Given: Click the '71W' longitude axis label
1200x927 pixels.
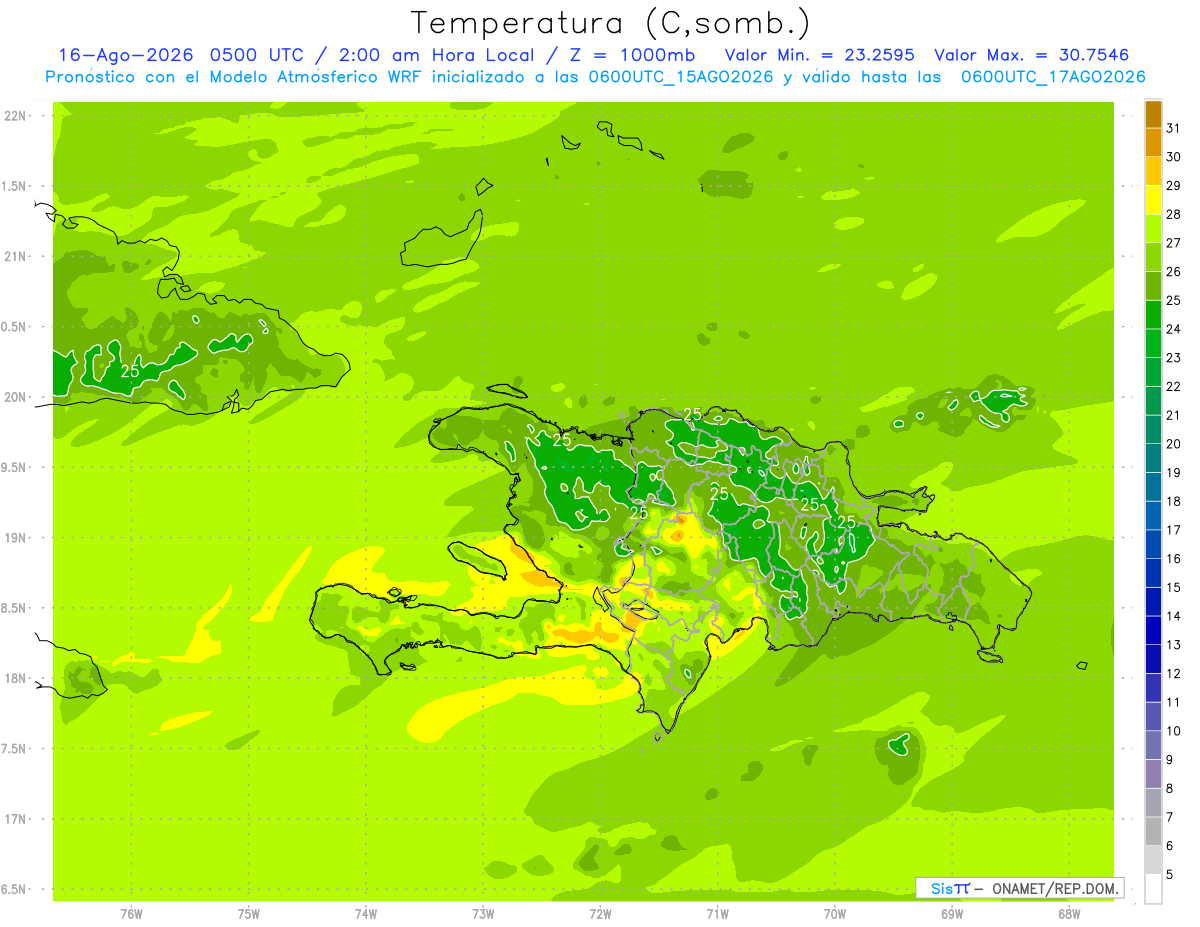Looking at the screenshot, I should [717, 914].
